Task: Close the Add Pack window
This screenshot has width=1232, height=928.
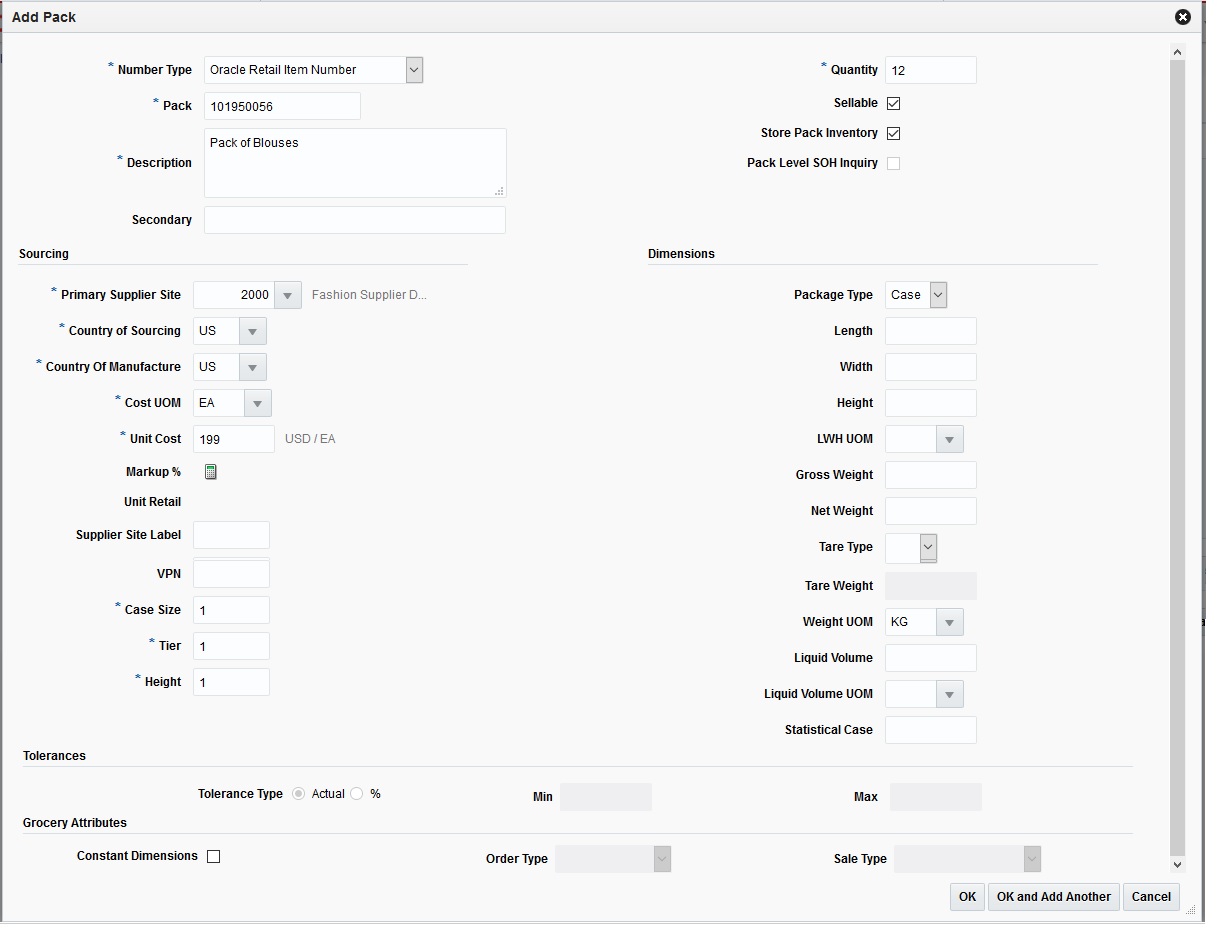Action: 1183,16
